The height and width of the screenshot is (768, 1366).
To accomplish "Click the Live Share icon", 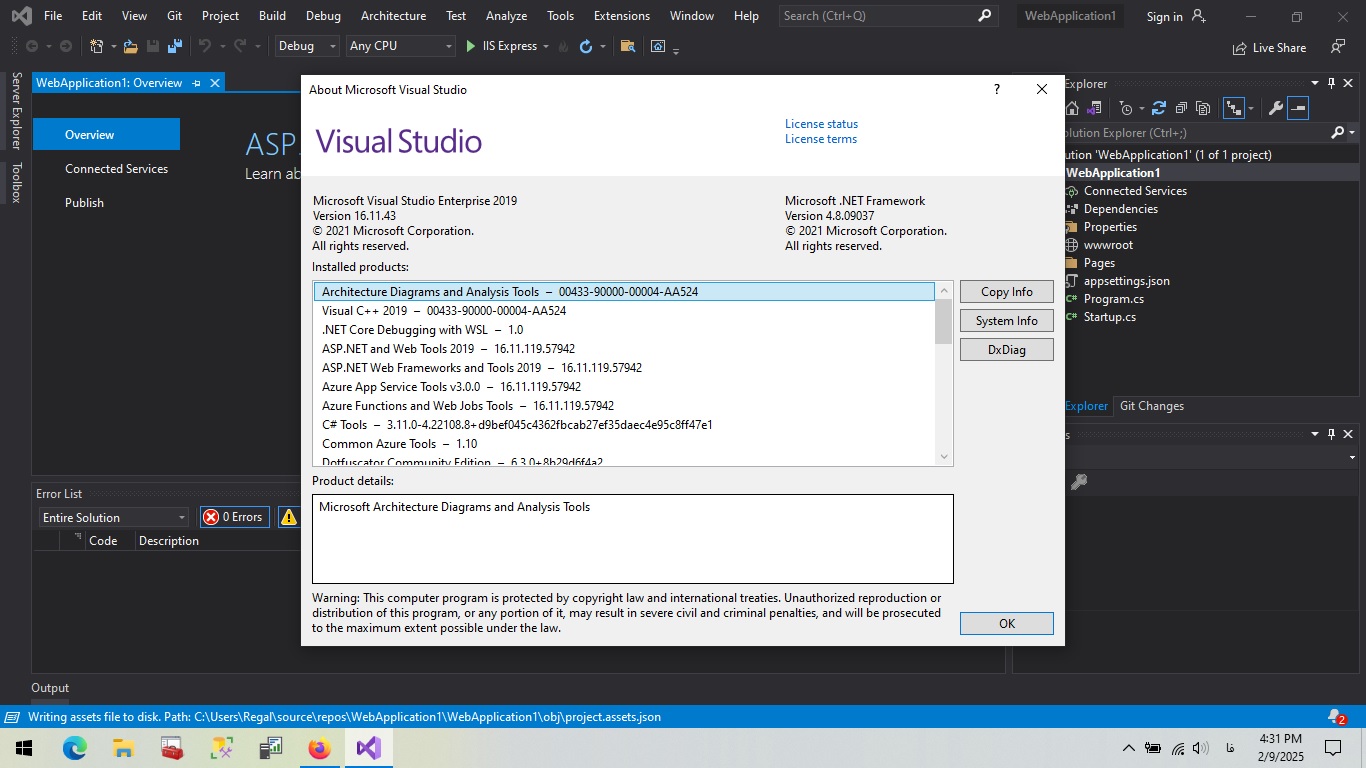I will (x=1240, y=47).
